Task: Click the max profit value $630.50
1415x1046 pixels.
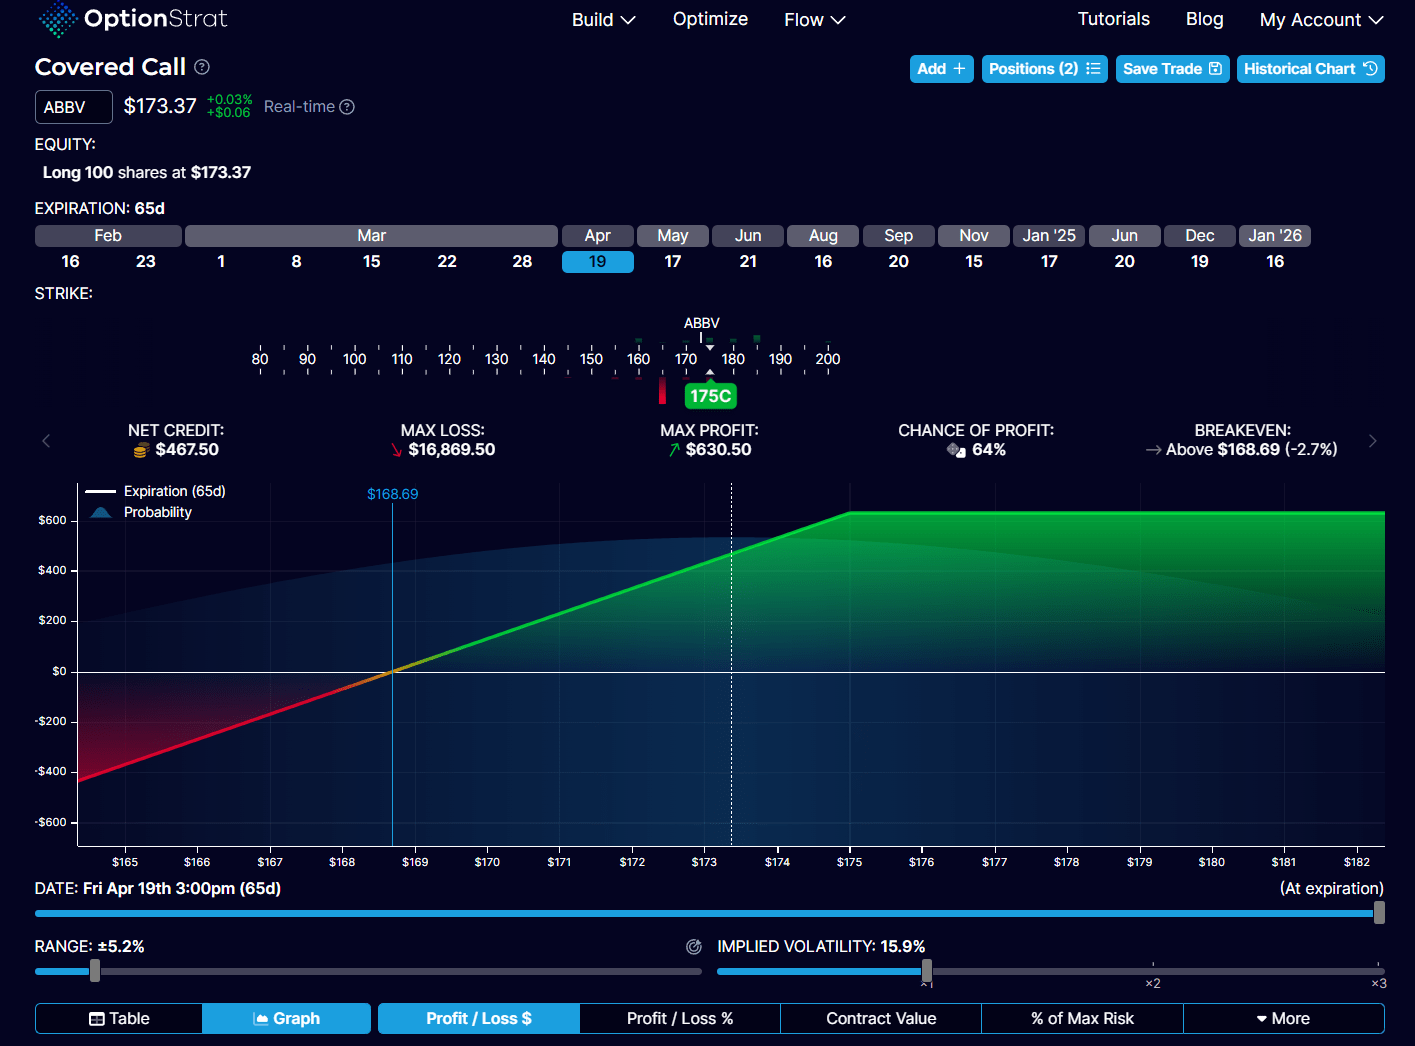Action: 719,450
